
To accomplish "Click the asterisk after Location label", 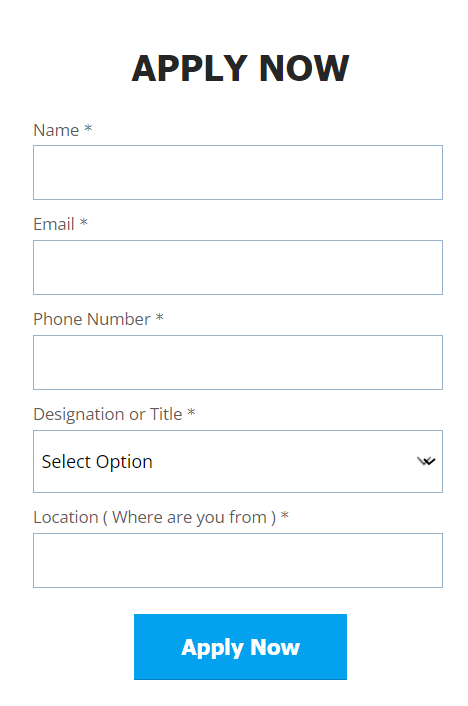I will pos(285,516).
